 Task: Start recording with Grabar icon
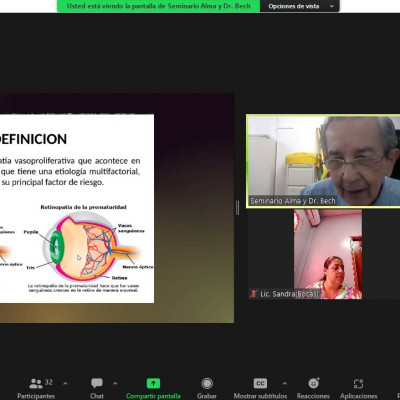point(207,383)
